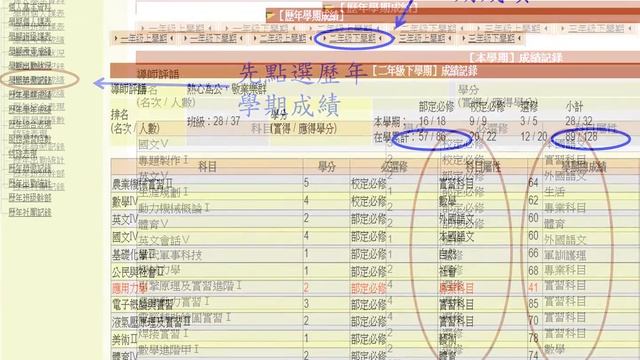Click the 二年級下學期 成績記錄 section header
This screenshot has height=360, width=640.
point(424,71)
